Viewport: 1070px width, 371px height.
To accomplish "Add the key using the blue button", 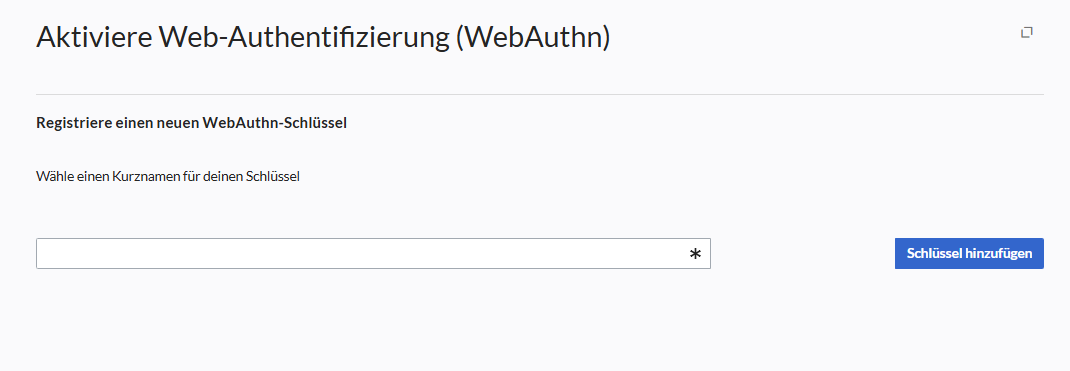I will coord(969,253).
